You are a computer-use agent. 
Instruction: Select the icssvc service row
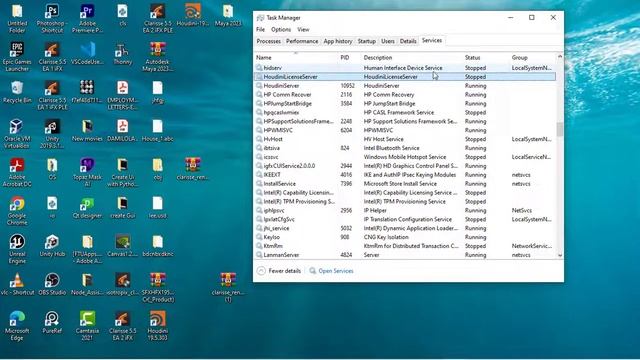coord(404,157)
